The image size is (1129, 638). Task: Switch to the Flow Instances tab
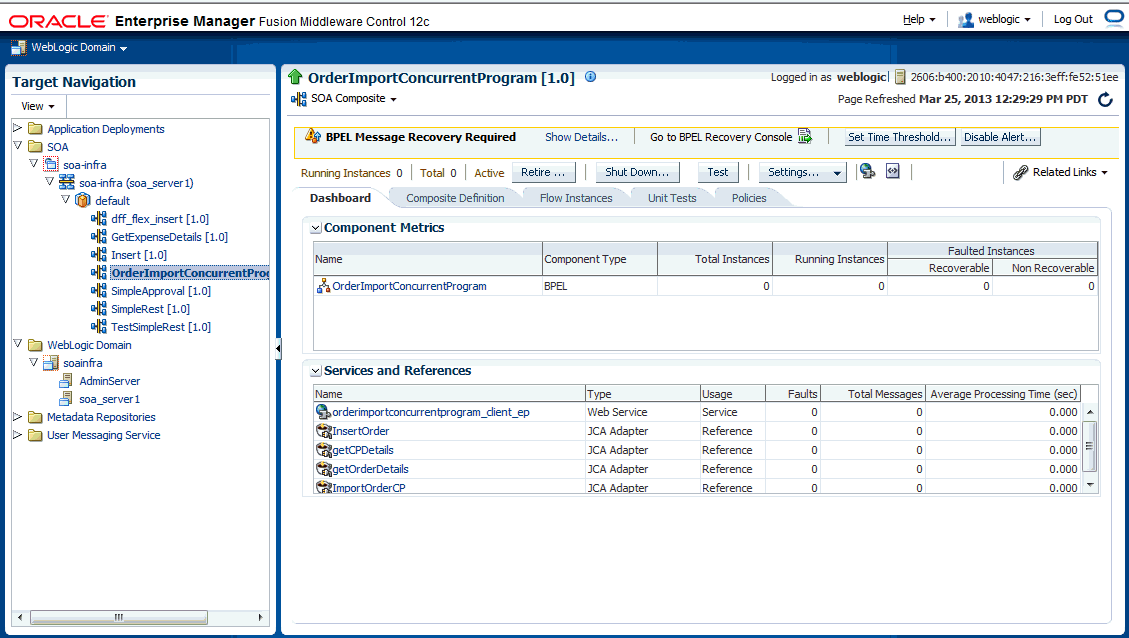pos(576,198)
